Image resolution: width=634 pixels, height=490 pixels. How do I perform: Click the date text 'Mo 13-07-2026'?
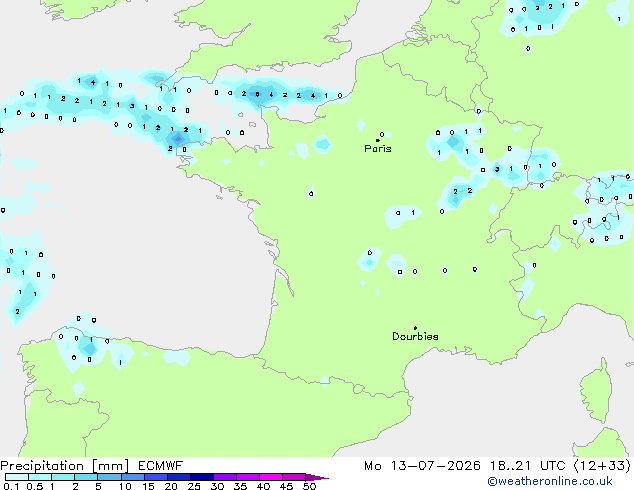click(422, 466)
